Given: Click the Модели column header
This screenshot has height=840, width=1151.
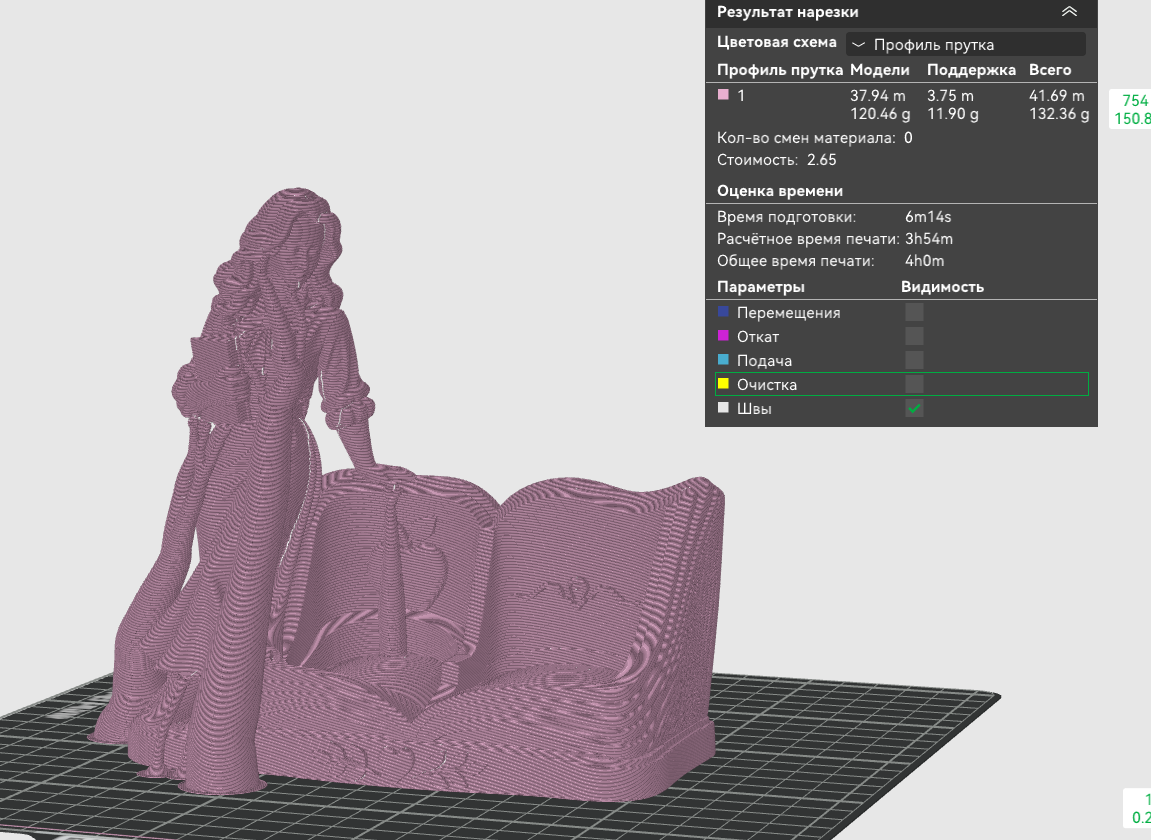Looking at the screenshot, I should pos(879,70).
